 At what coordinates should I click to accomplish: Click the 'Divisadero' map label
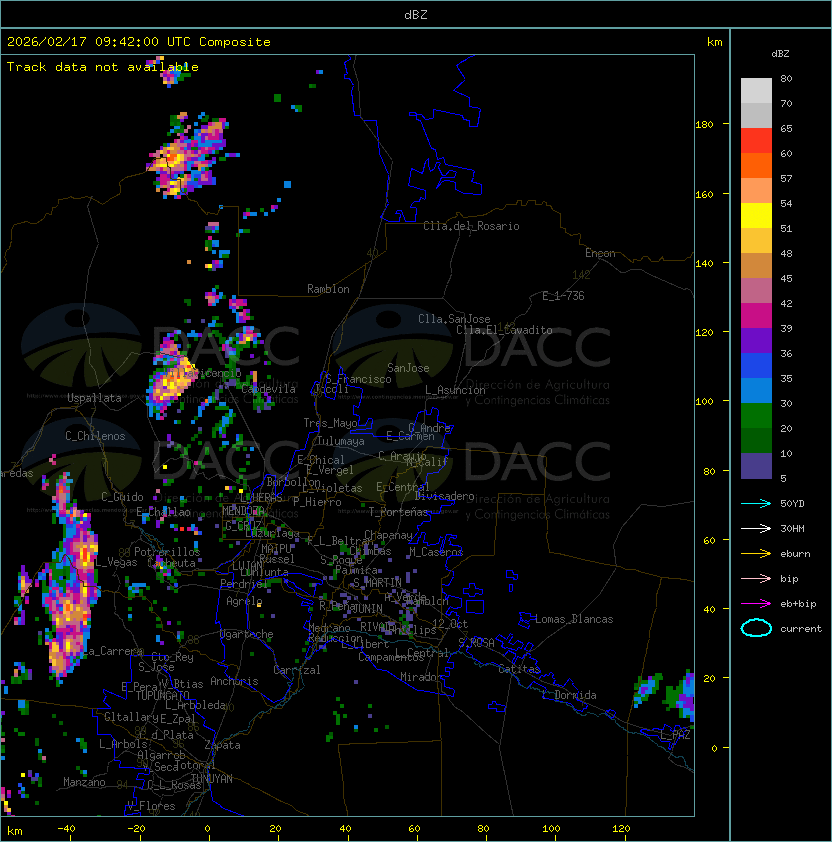[x=445, y=496]
